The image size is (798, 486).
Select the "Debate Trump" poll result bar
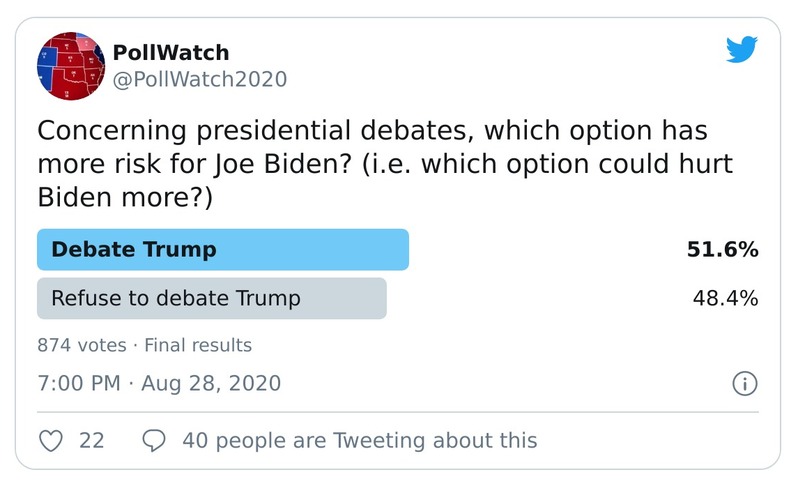(x=222, y=250)
